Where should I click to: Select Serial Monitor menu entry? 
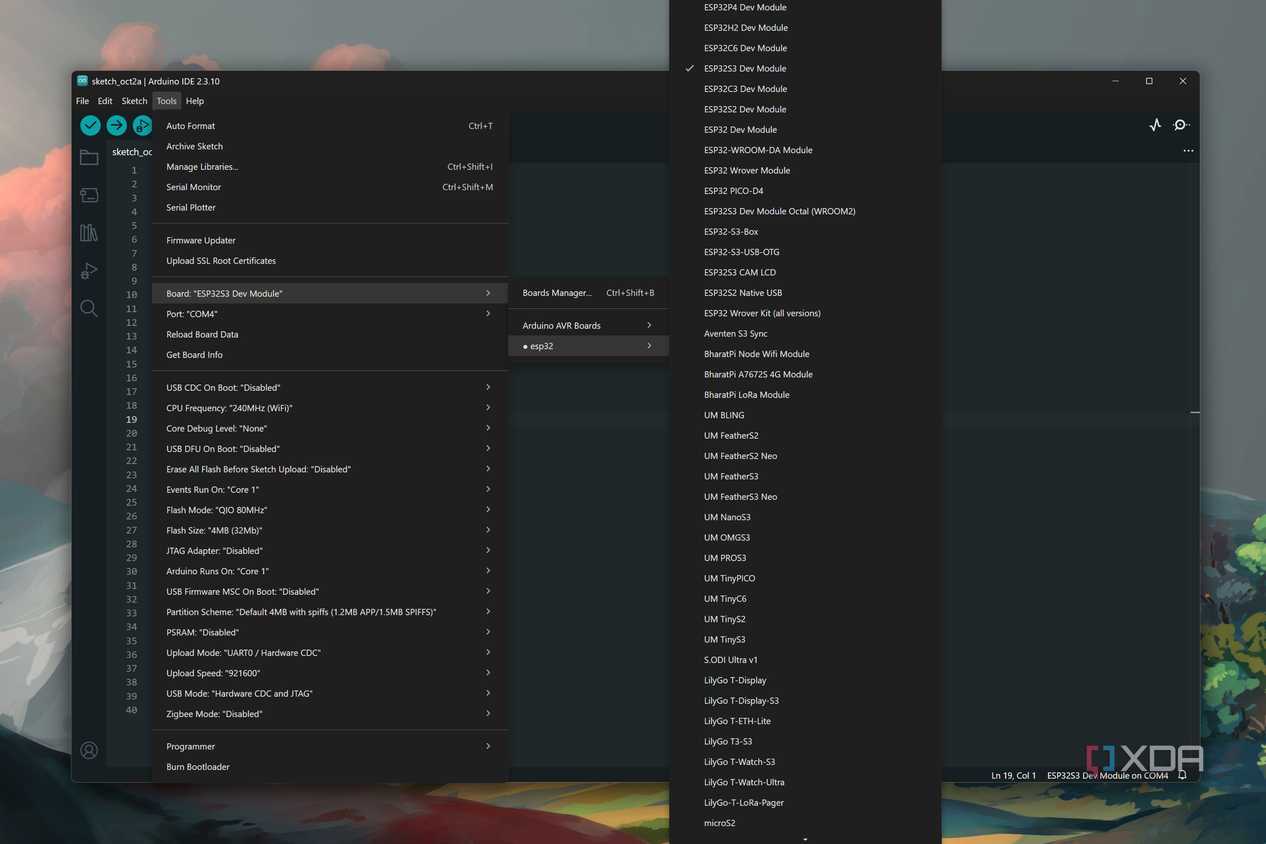coord(329,187)
